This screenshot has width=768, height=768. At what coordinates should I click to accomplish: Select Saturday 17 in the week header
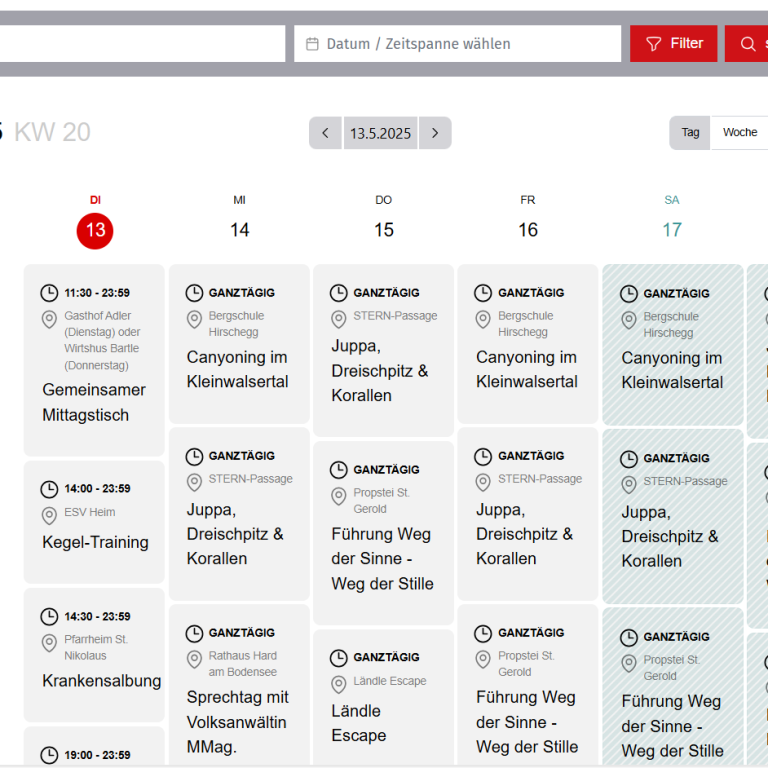(672, 230)
